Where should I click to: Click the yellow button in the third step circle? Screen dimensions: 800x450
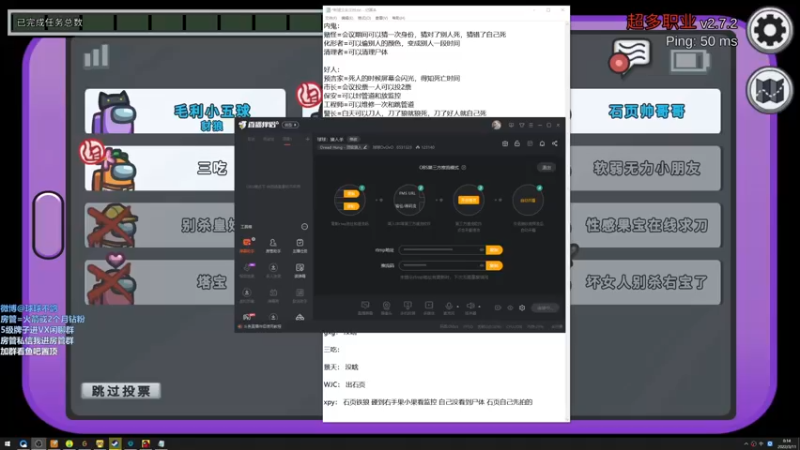pos(468,200)
